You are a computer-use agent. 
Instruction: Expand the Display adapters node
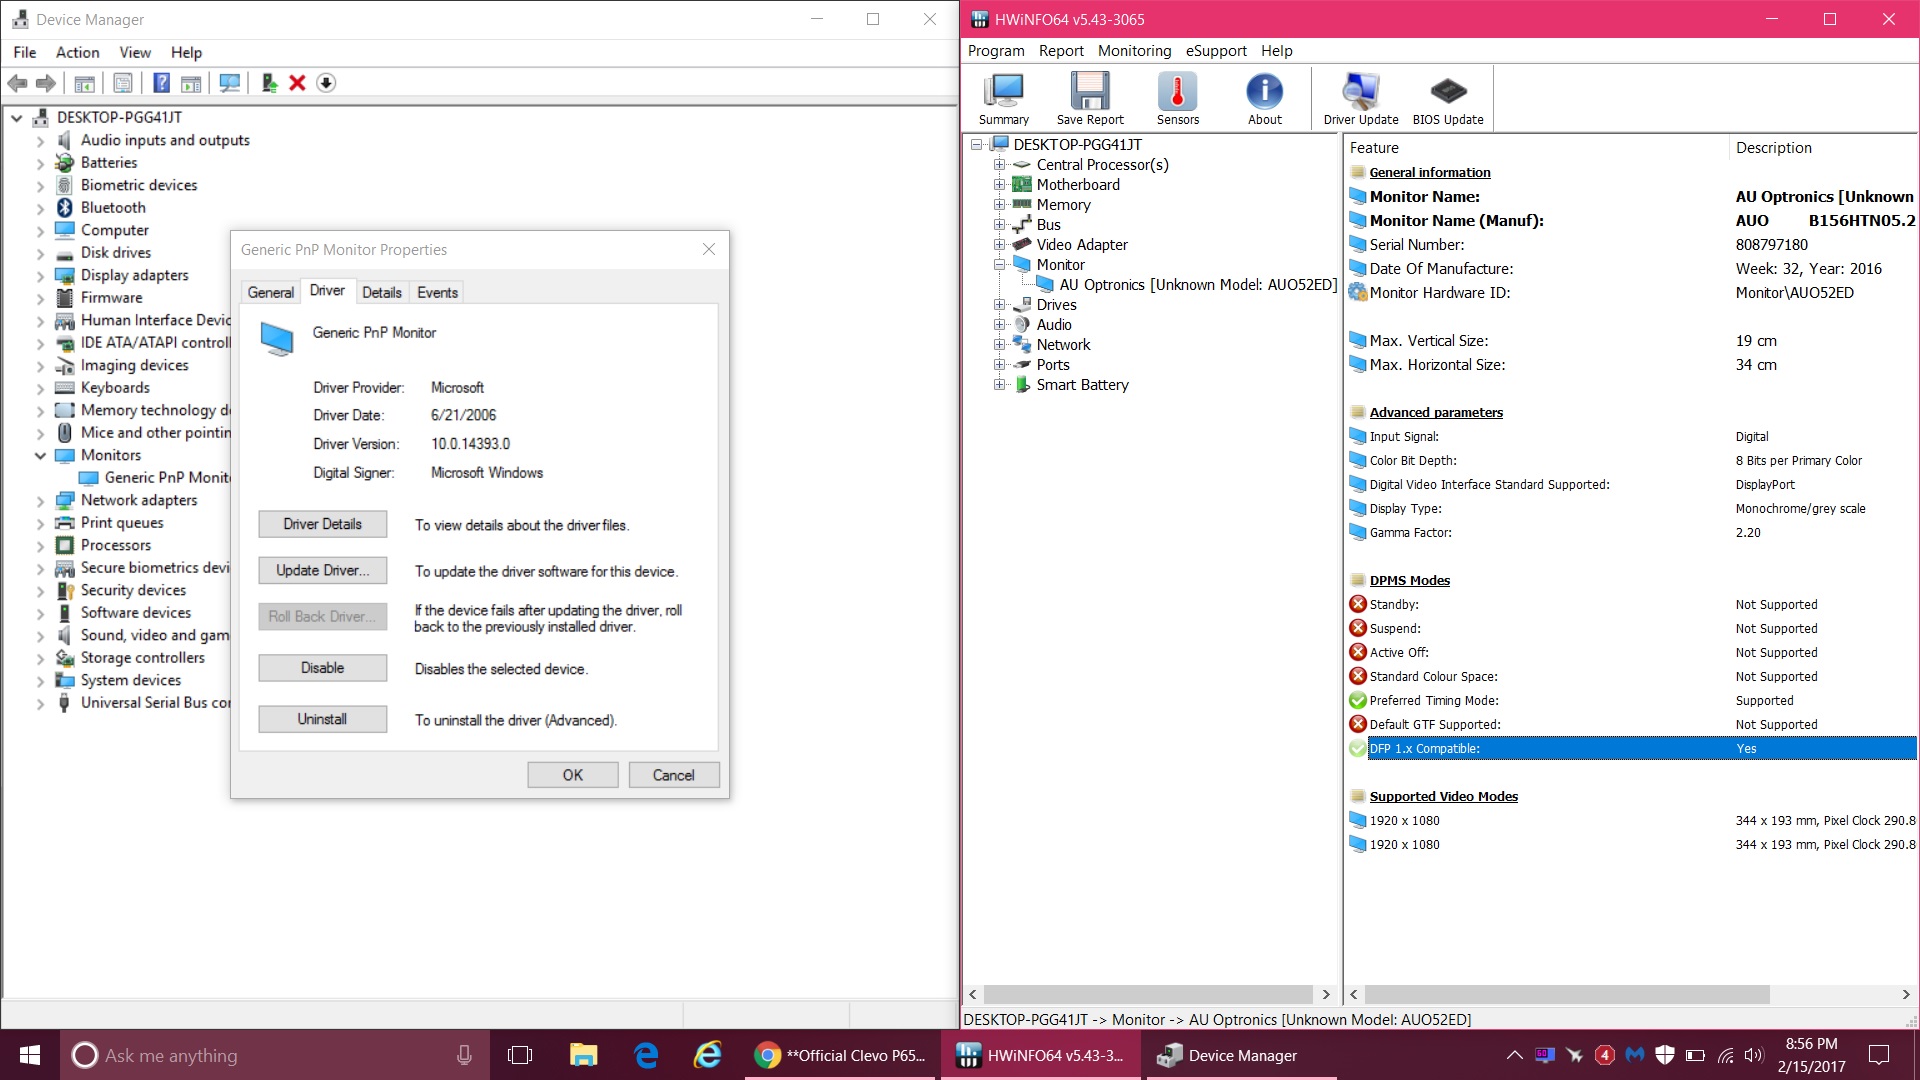40,276
